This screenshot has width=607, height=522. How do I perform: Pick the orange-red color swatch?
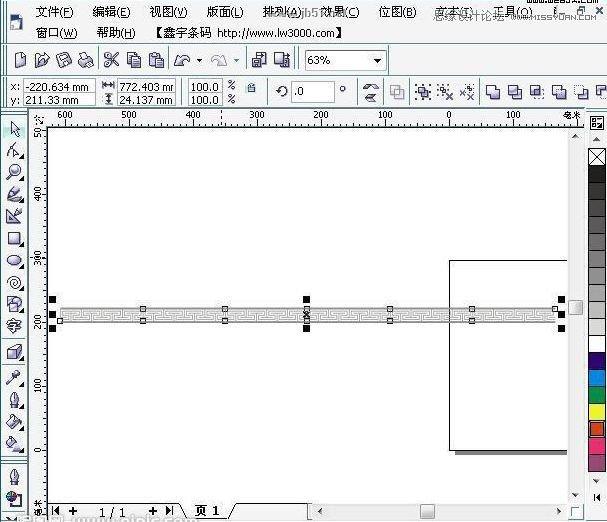tap(597, 429)
